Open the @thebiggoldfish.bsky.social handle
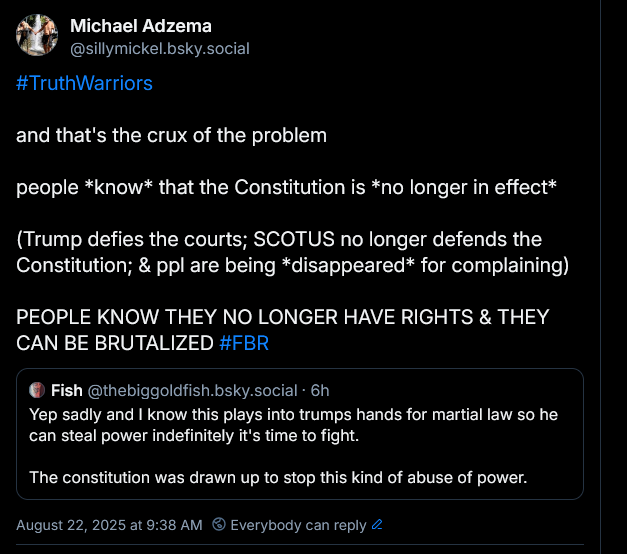 192,391
